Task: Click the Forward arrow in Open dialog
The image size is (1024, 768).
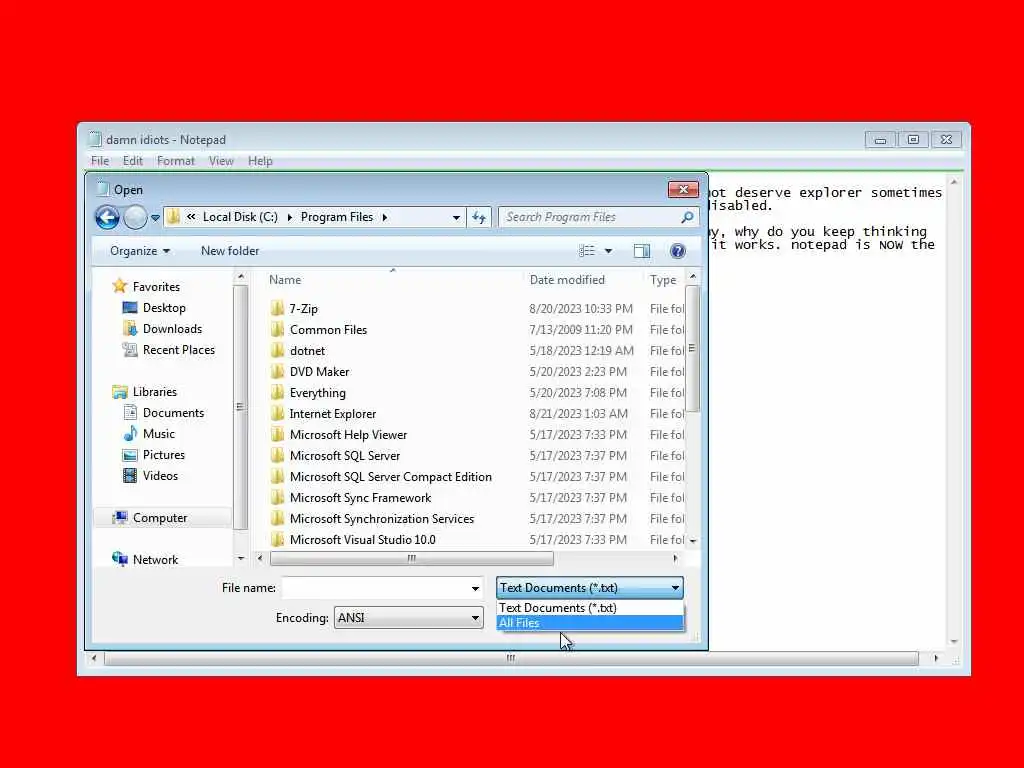Action: 135,217
